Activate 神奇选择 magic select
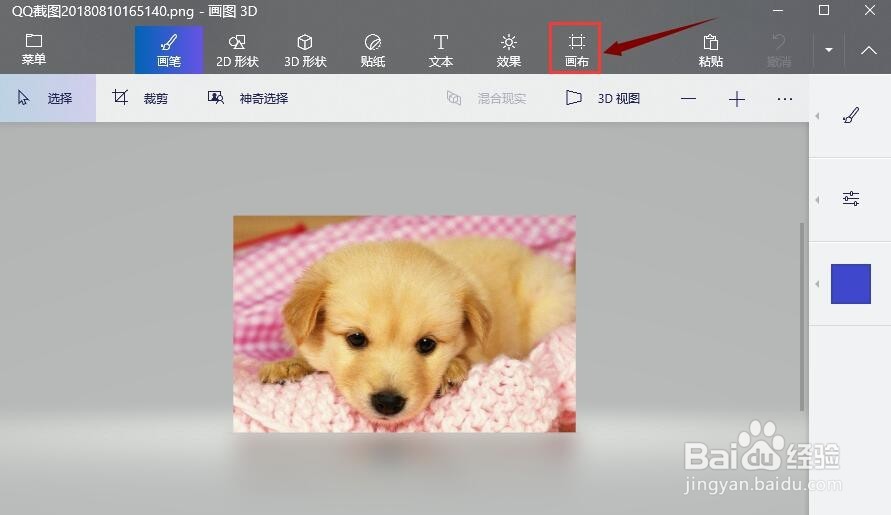891x515 pixels. click(x=248, y=98)
